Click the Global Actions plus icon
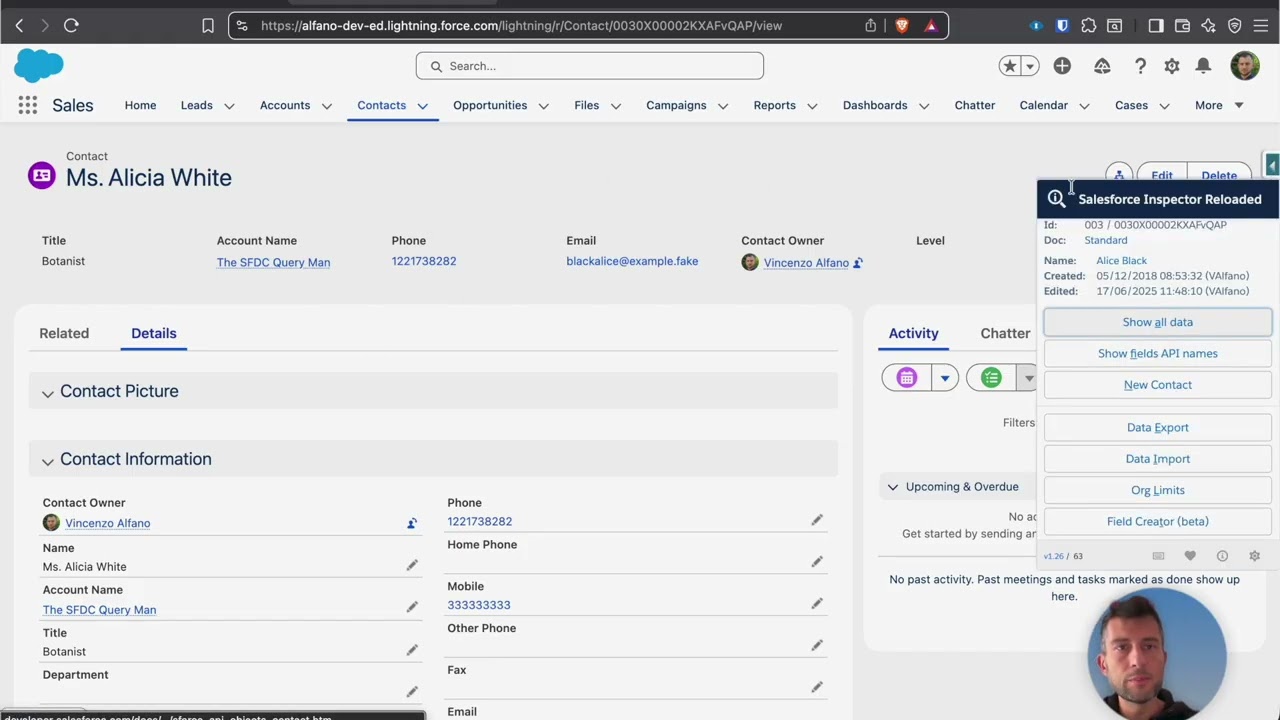This screenshot has width=1280, height=720. coord(1062,66)
